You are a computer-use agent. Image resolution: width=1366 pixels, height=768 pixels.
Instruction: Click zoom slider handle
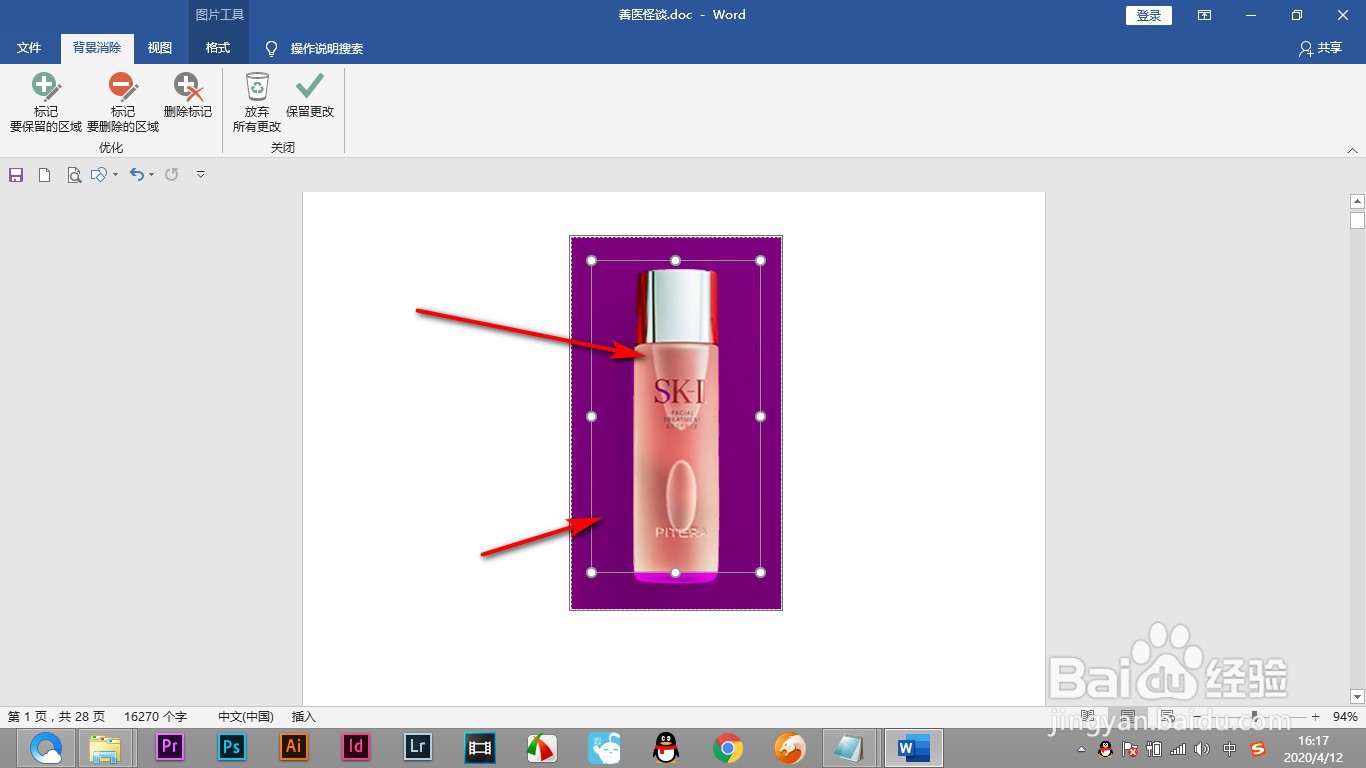tap(1255, 717)
